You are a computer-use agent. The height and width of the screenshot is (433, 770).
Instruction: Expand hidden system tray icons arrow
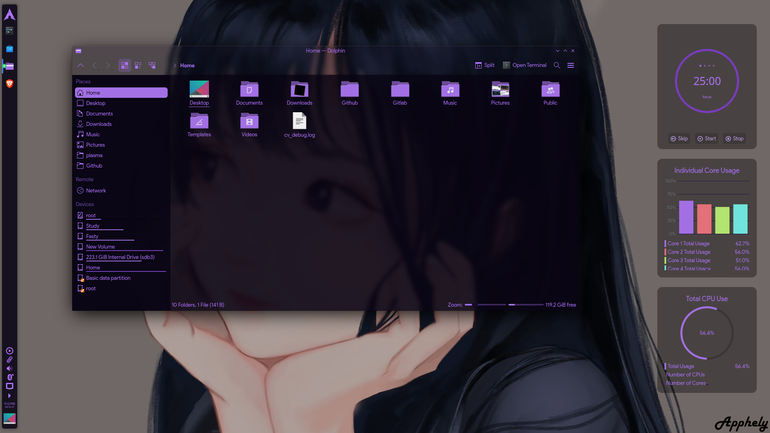click(x=9, y=396)
